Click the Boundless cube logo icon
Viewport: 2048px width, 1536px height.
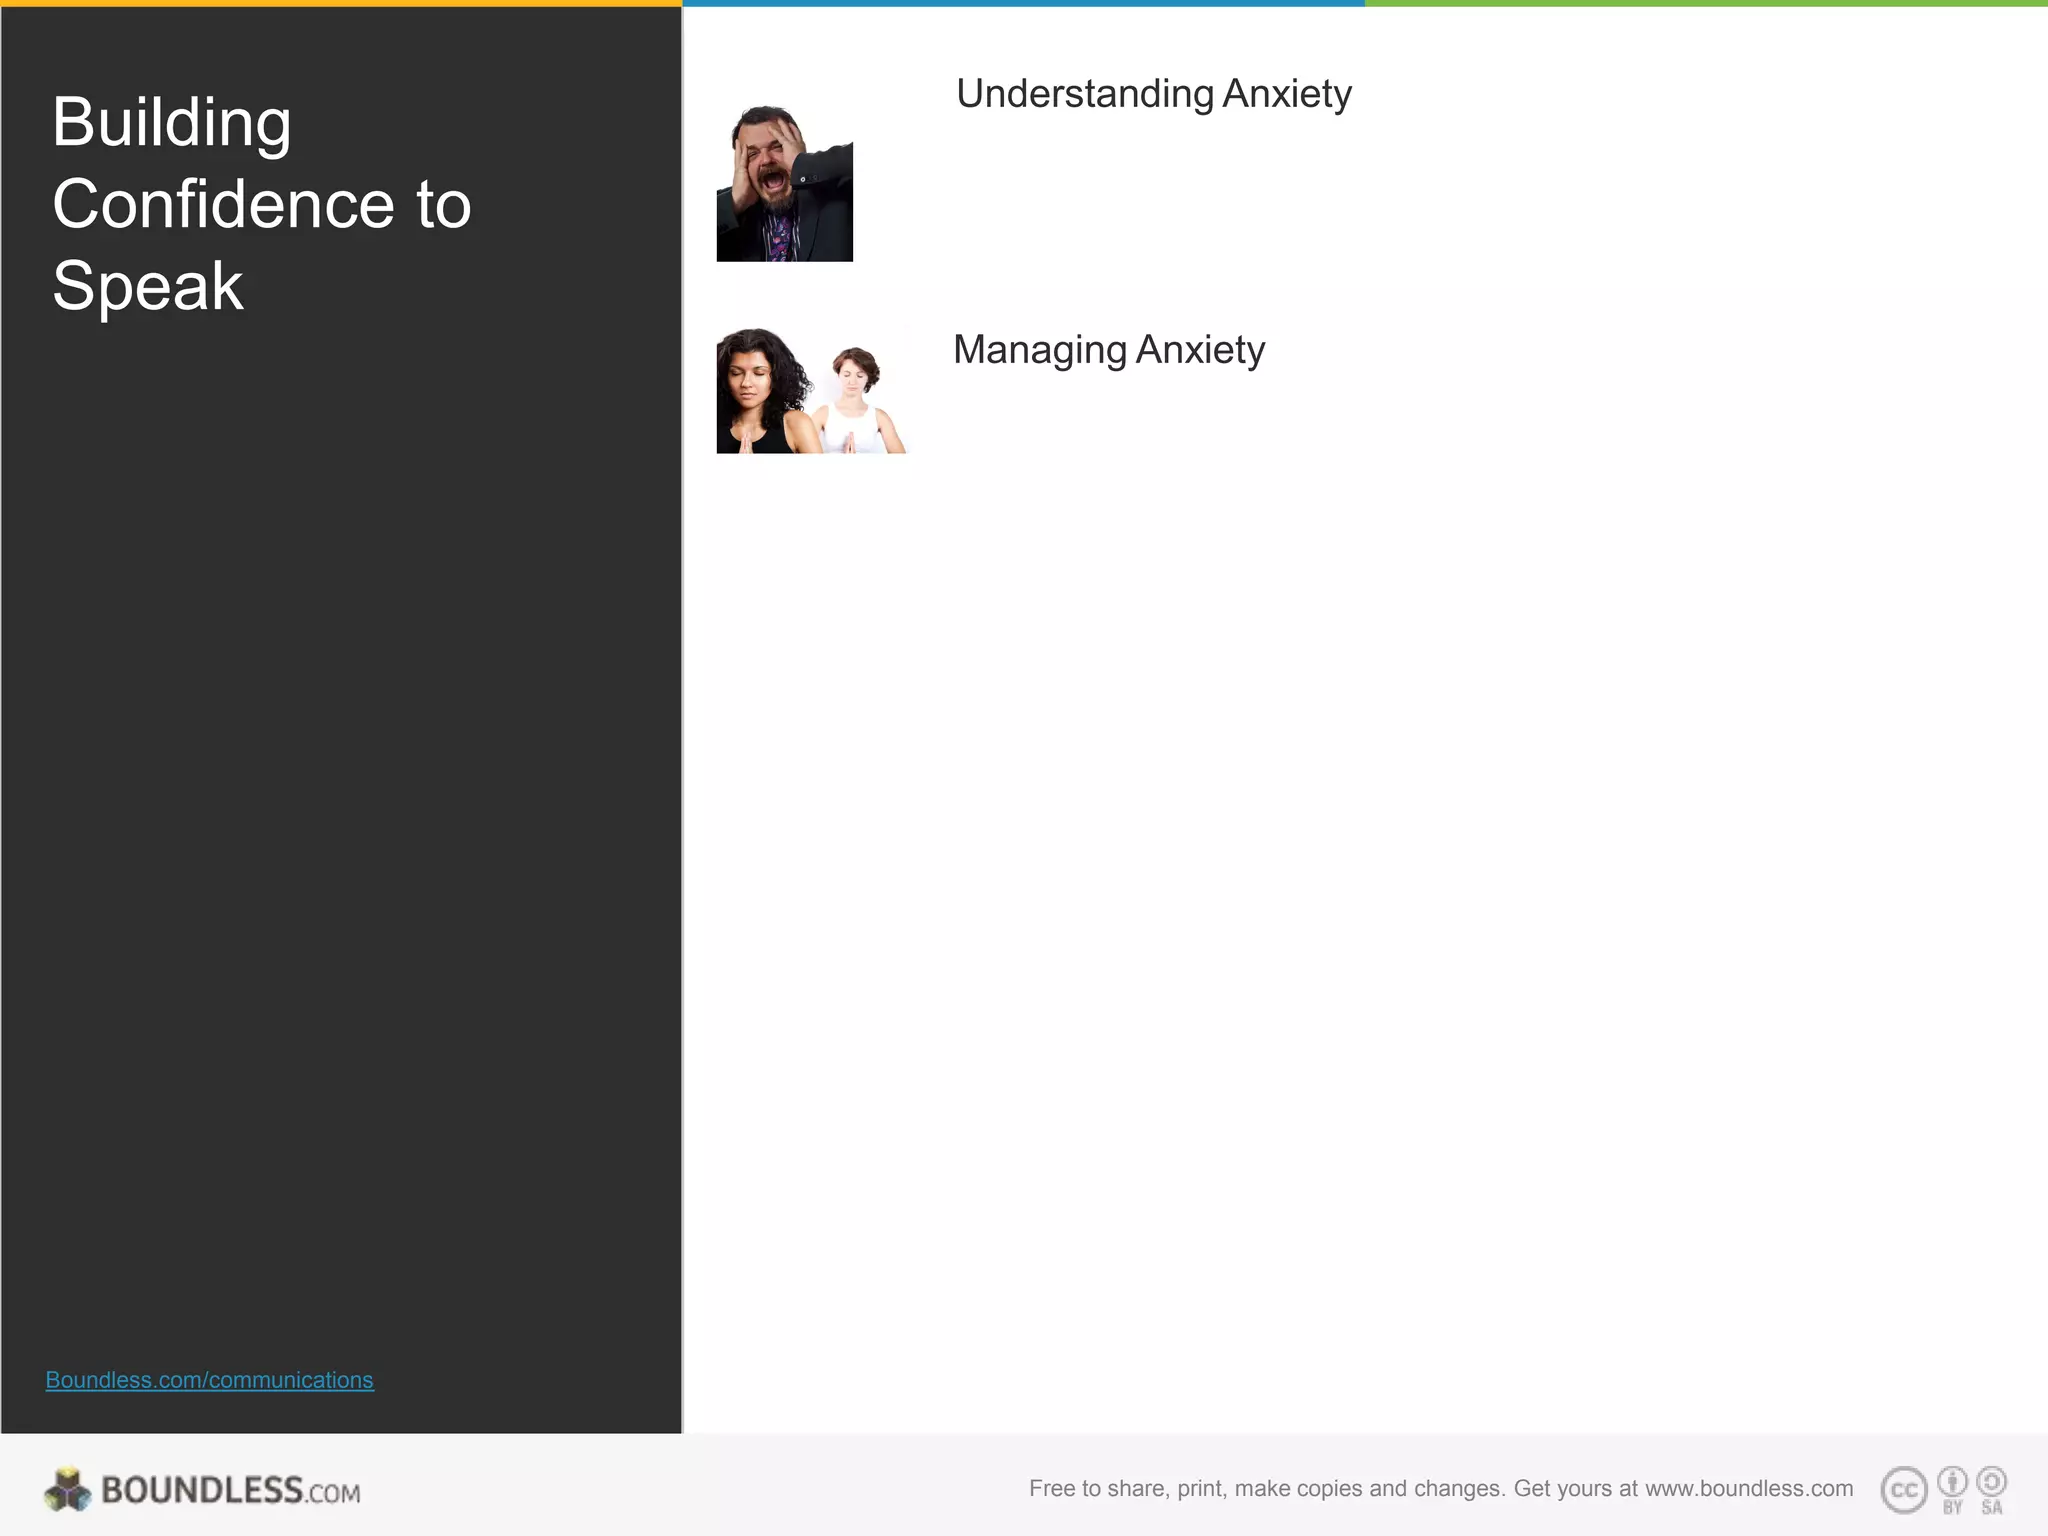(x=68, y=1490)
